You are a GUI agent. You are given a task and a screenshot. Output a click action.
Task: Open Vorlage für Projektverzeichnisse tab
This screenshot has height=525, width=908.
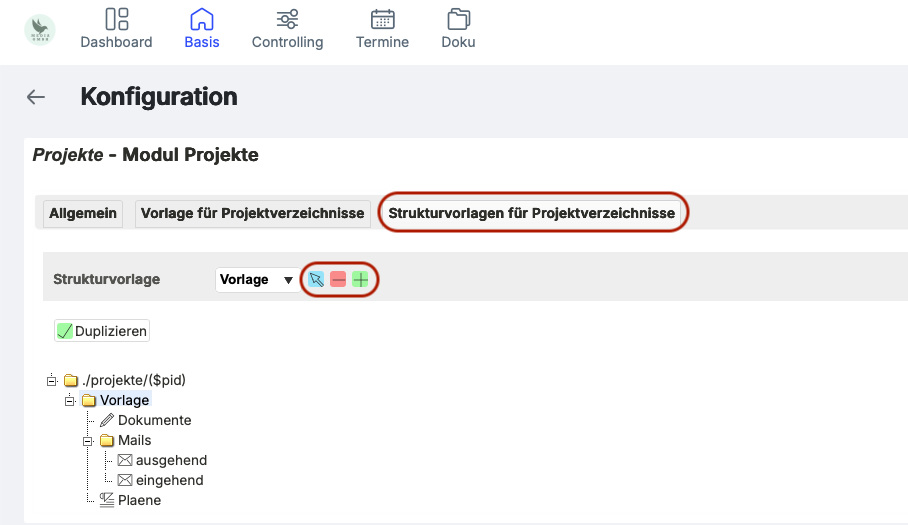252,213
